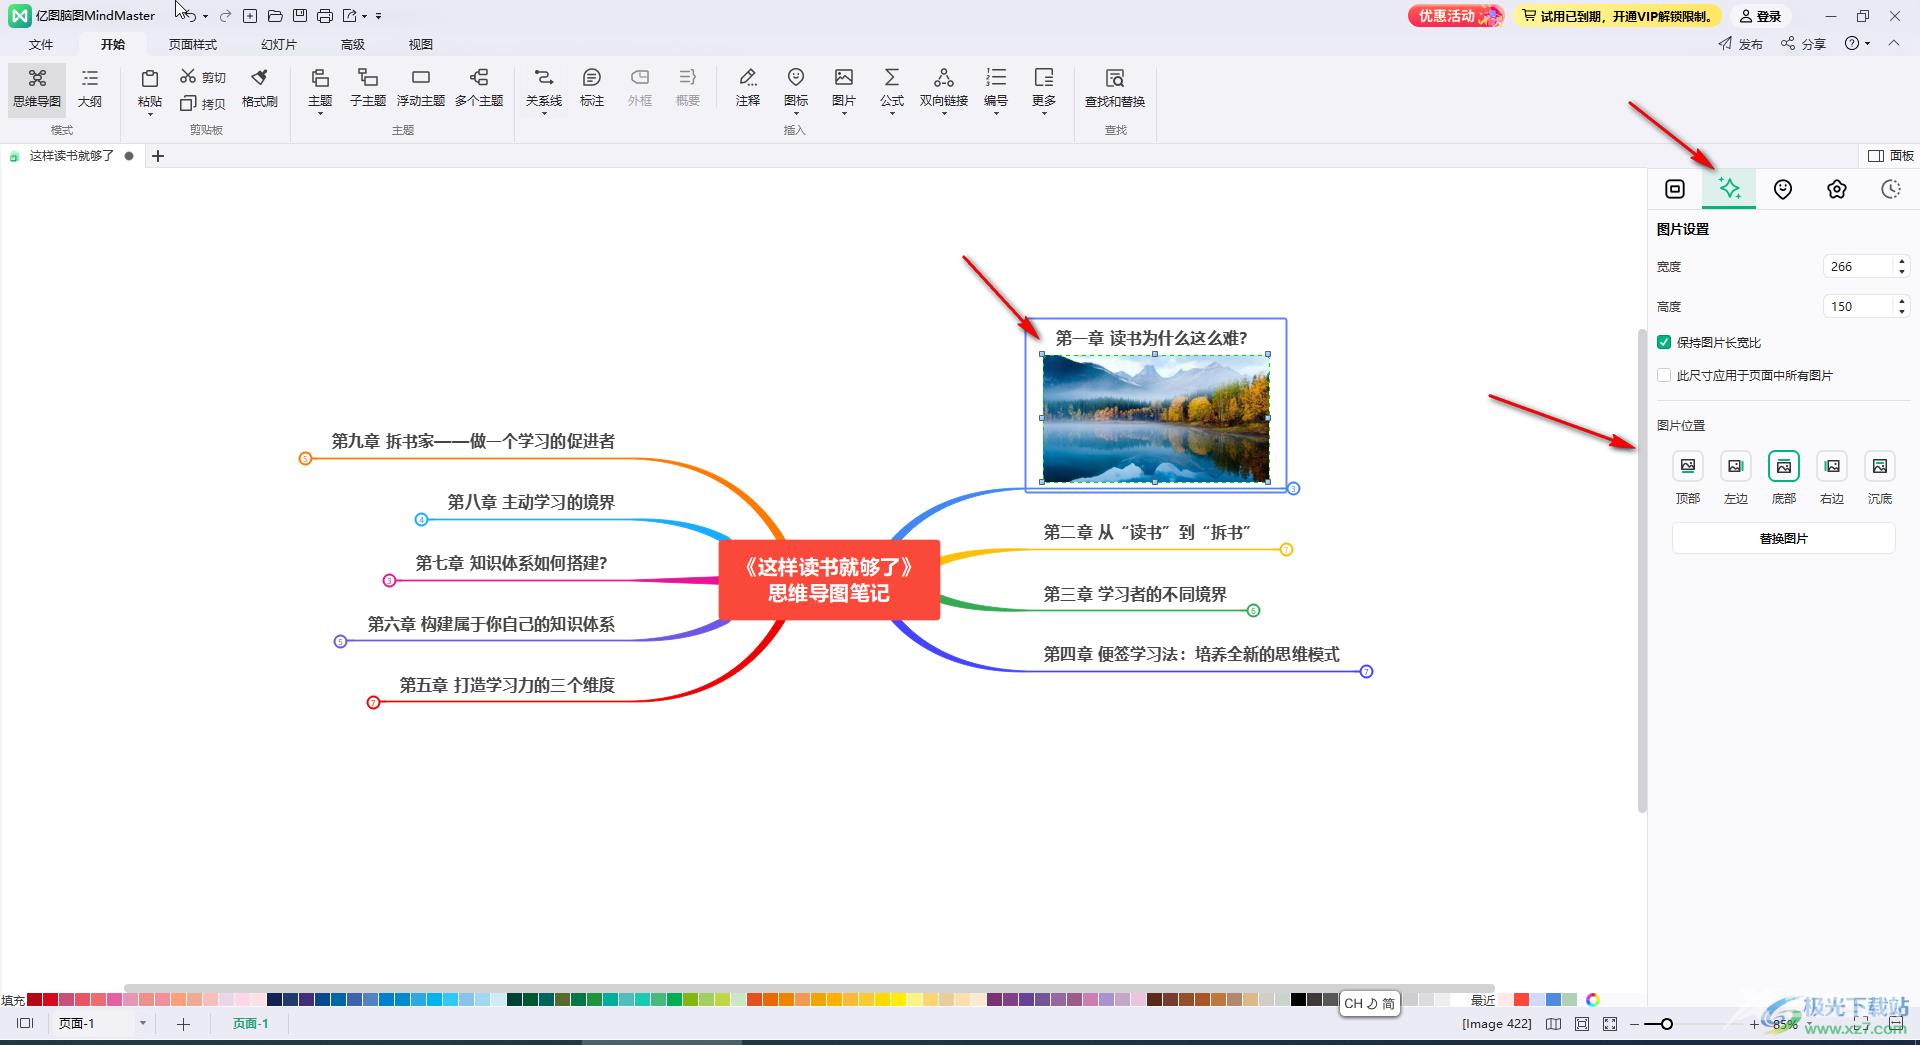
Task: Open the File (文件) menu
Action: (x=41, y=44)
